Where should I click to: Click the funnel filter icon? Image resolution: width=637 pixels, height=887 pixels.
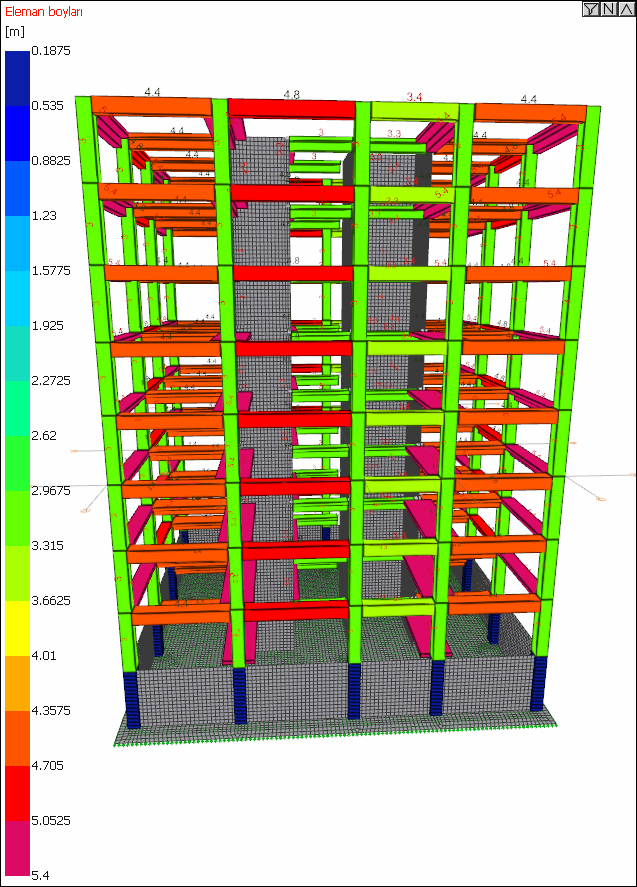pos(591,8)
